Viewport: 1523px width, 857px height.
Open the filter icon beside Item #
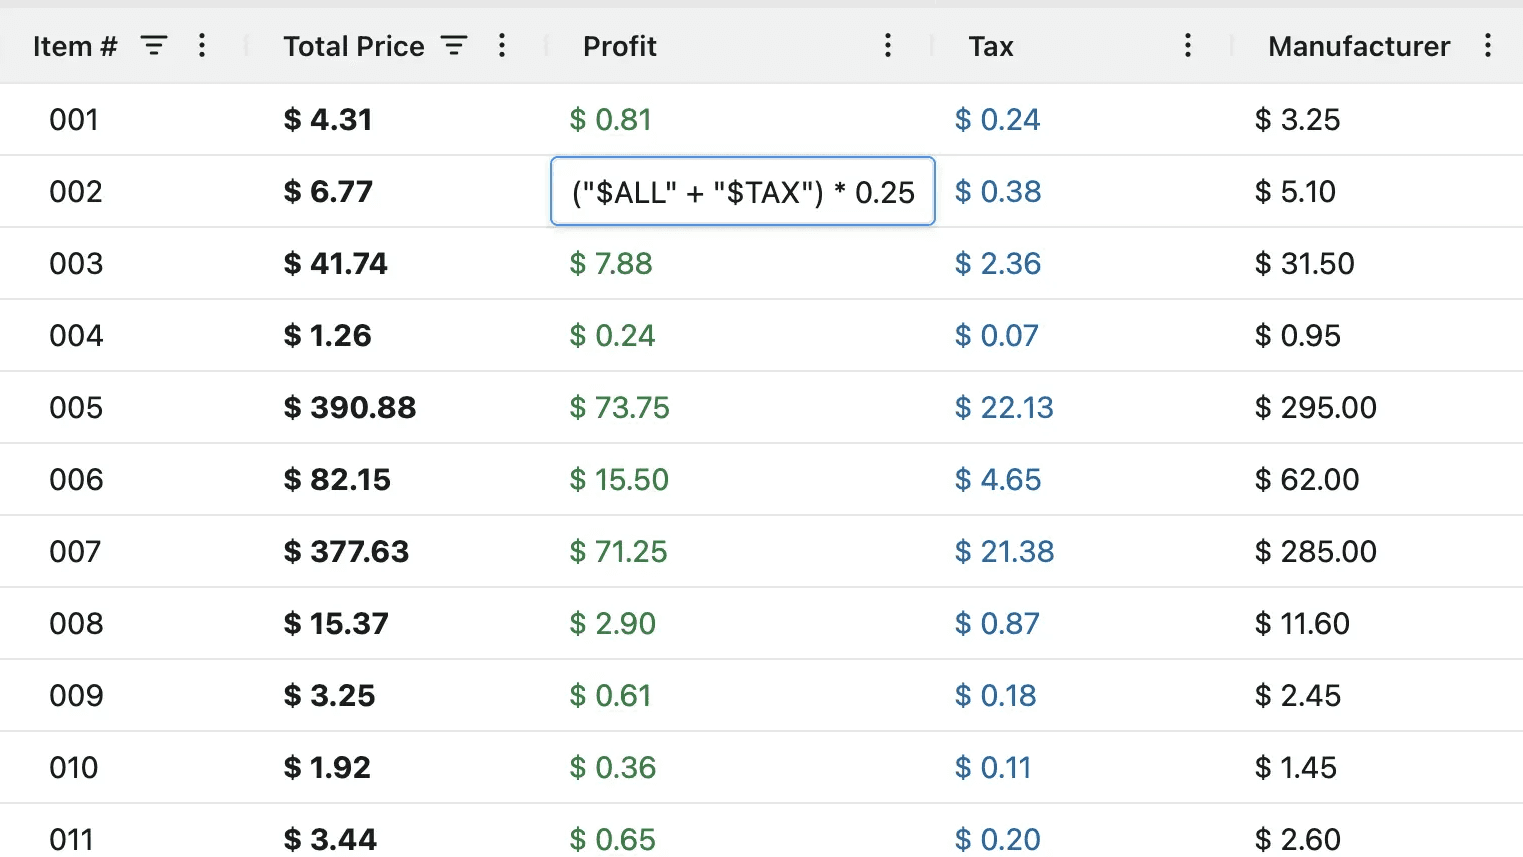pos(153,46)
